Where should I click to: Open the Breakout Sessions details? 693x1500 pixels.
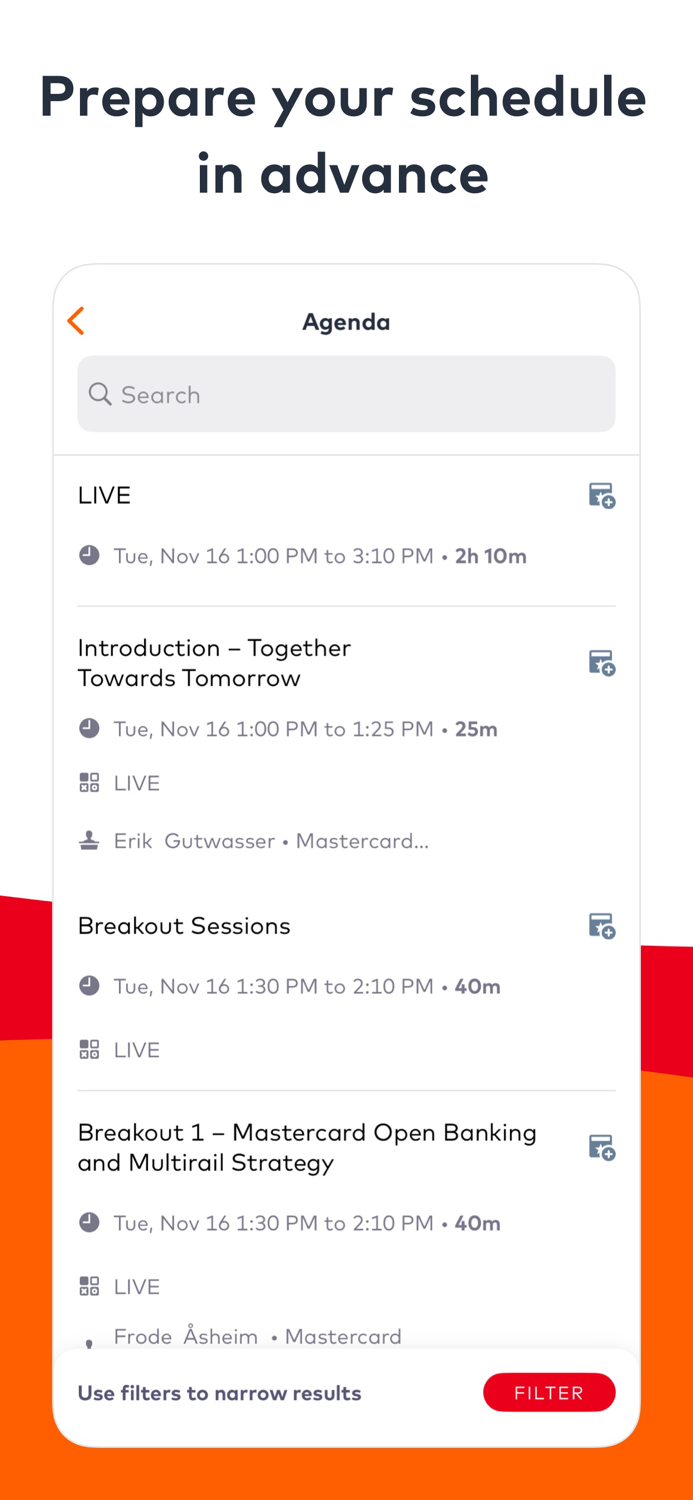pyautogui.click(x=184, y=926)
